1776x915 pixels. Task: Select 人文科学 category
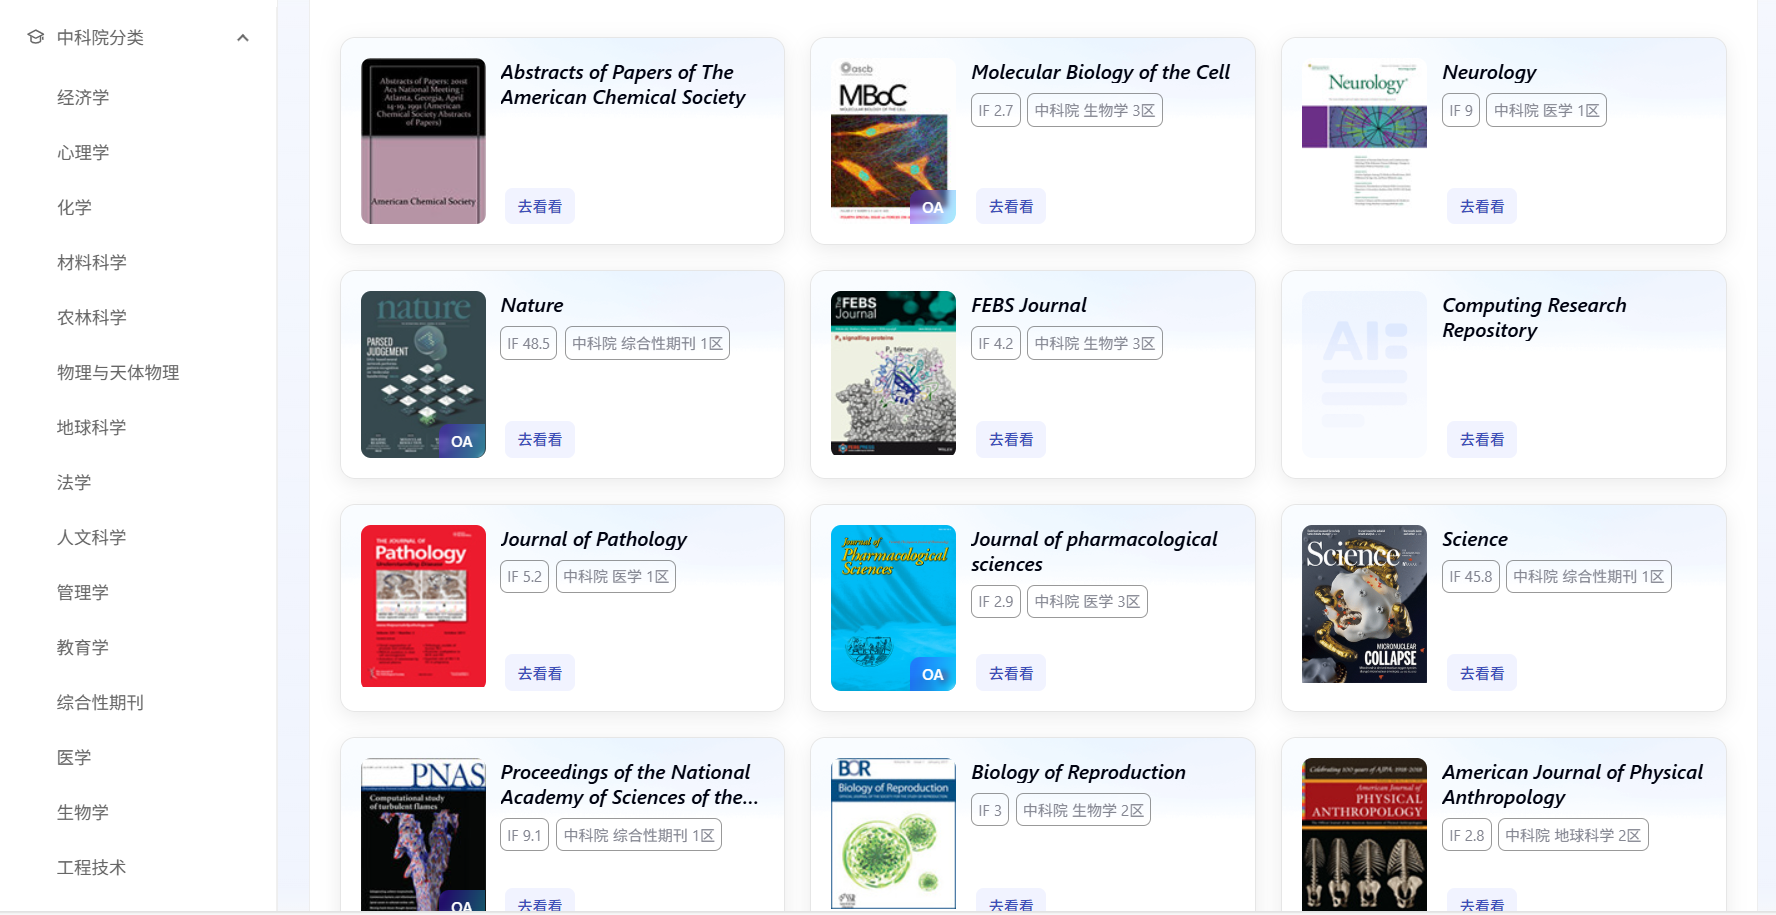pyautogui.click(x=92, y=537)
